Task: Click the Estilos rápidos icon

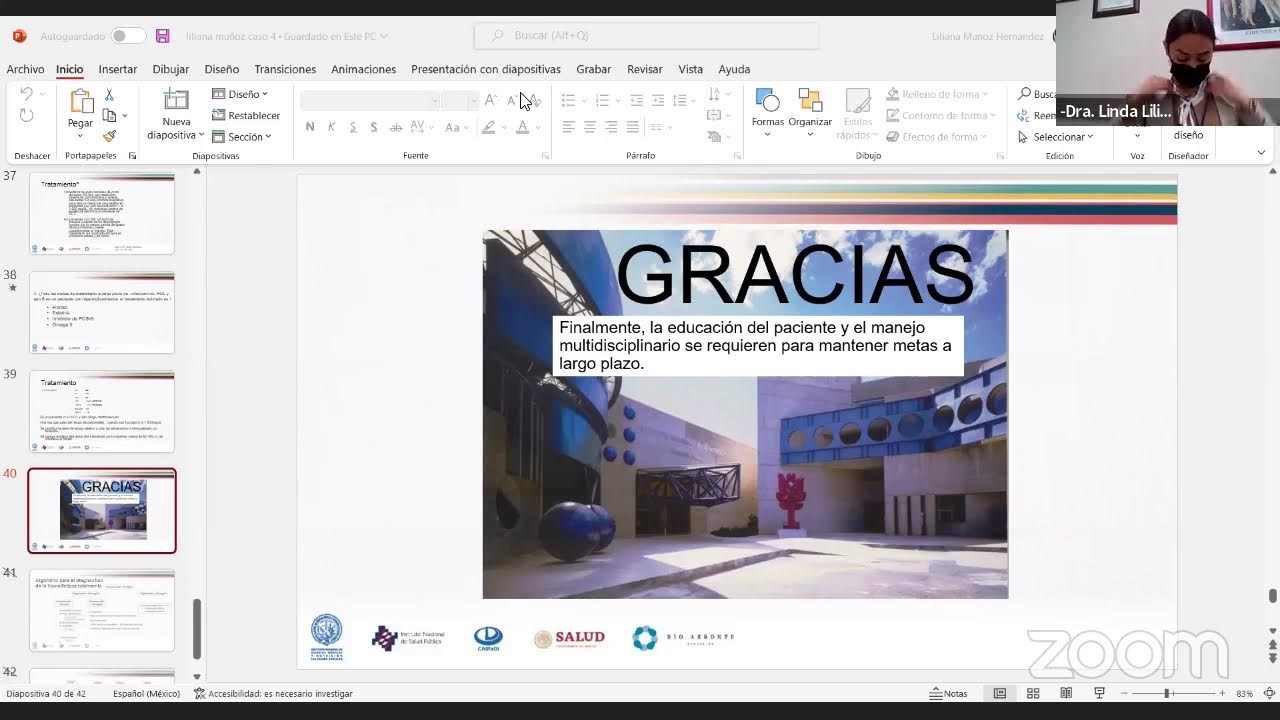Action: (x=858, y=100)
